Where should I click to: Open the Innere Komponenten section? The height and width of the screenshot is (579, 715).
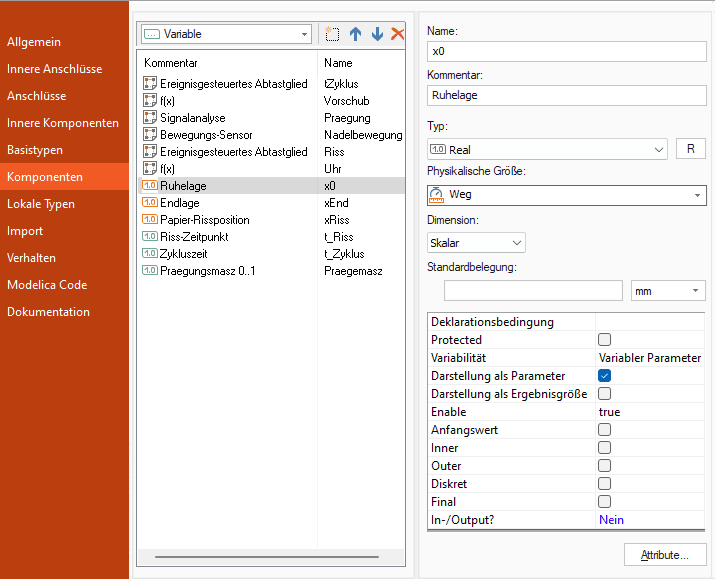click(x=63, y=123)
